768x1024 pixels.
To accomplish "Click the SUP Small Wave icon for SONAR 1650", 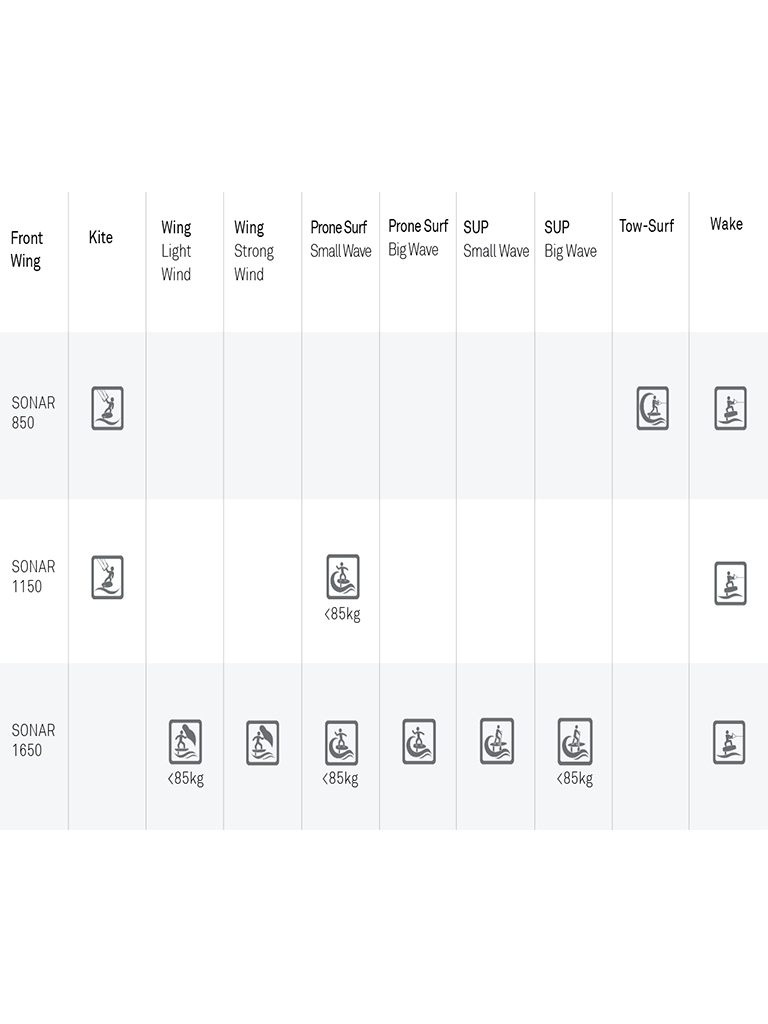I will click(x=496, y=741).
